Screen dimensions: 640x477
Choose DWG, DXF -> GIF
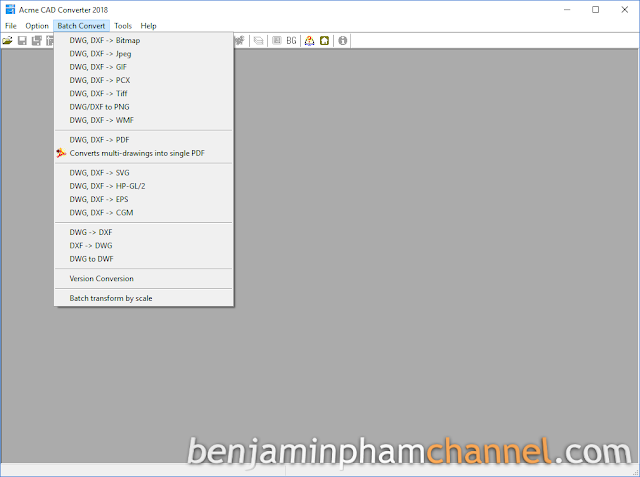144,67
